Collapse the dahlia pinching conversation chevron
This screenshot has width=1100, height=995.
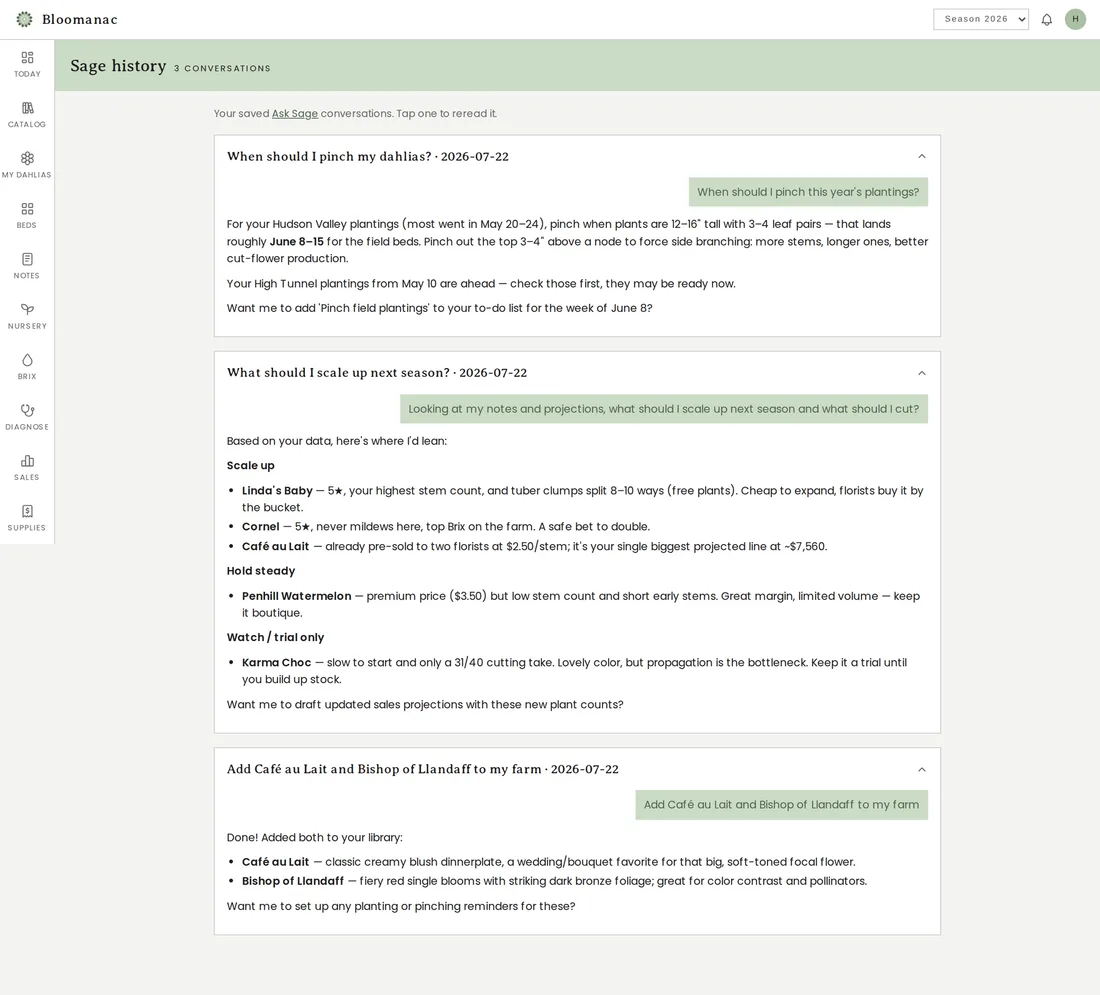(x=922, y=156)
